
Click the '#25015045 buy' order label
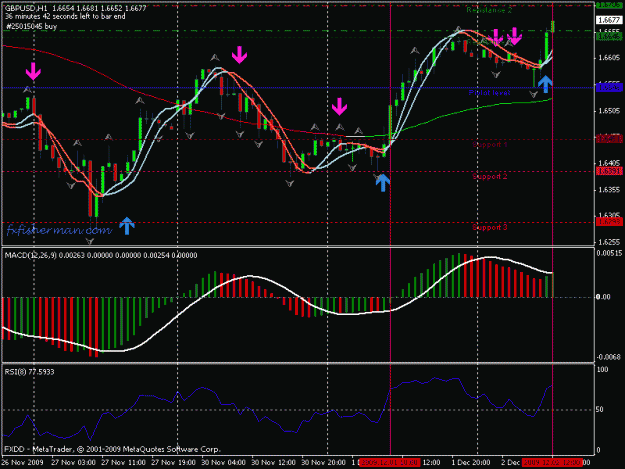32,27
